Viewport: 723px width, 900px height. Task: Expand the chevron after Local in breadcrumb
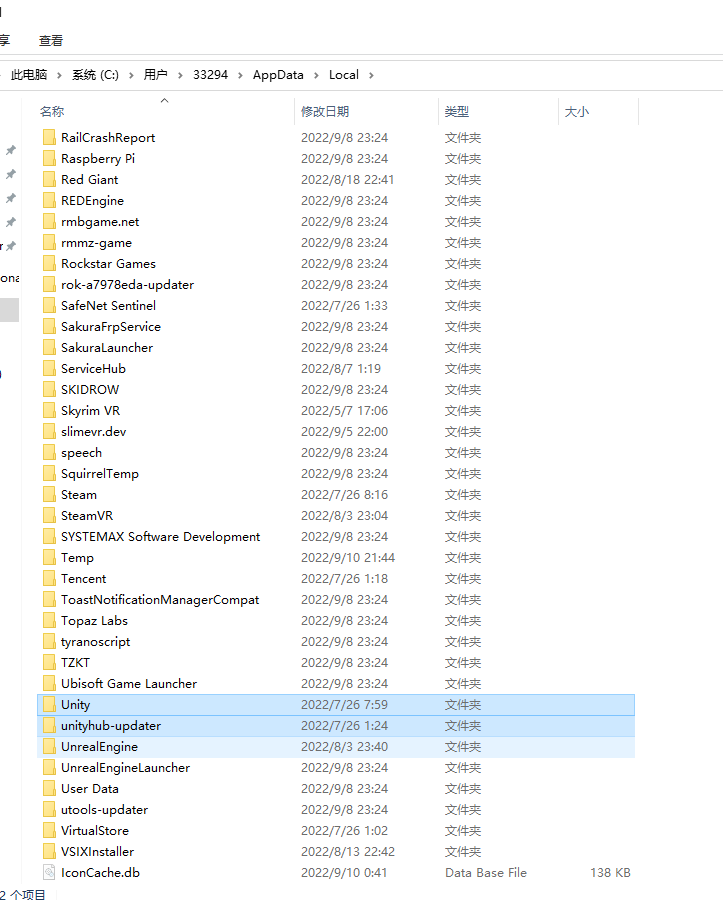[x=371, y=75]
